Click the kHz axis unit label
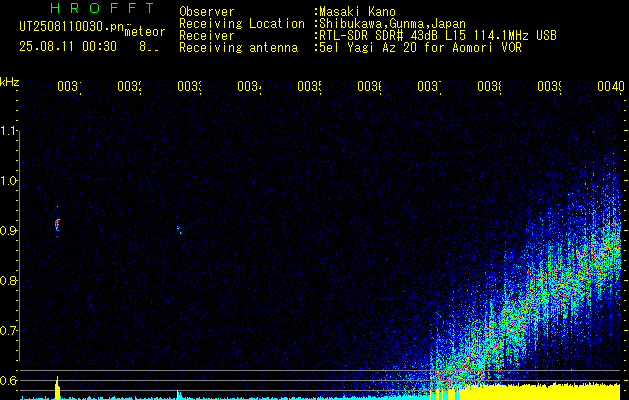 (x=10, y=81)
